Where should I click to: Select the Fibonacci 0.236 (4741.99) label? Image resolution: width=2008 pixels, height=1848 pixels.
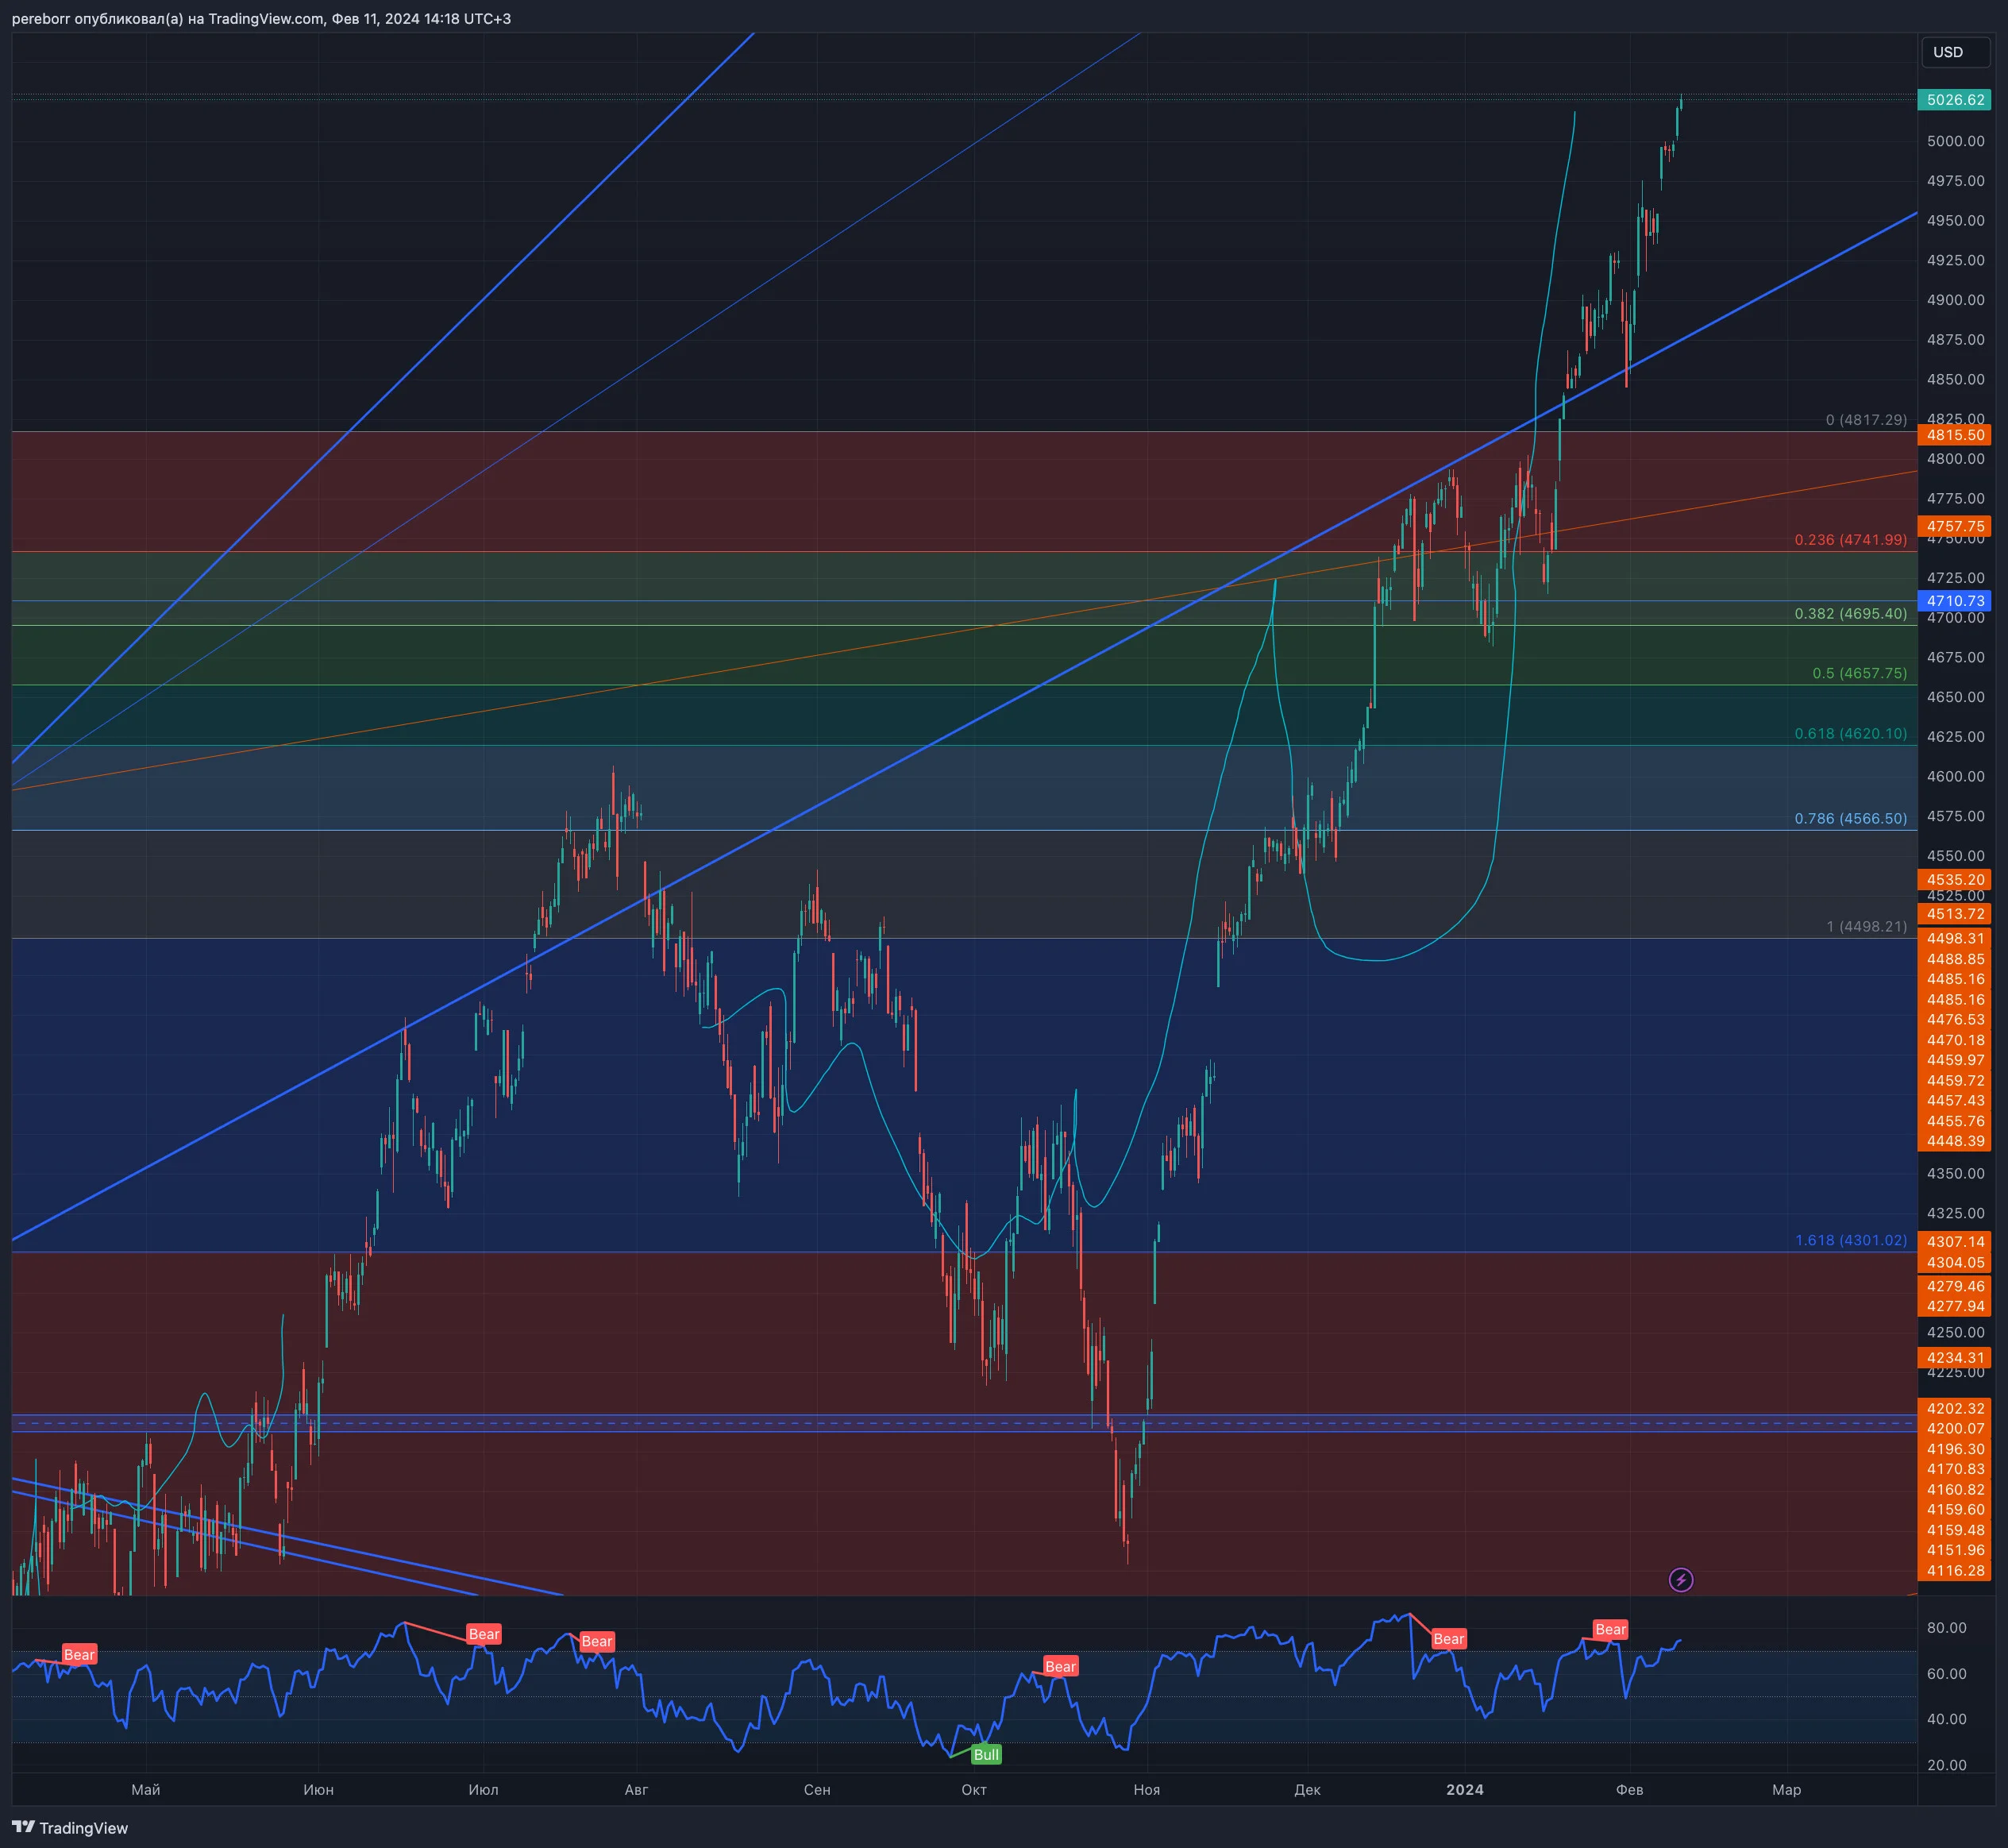click(x=1850, y=540)
